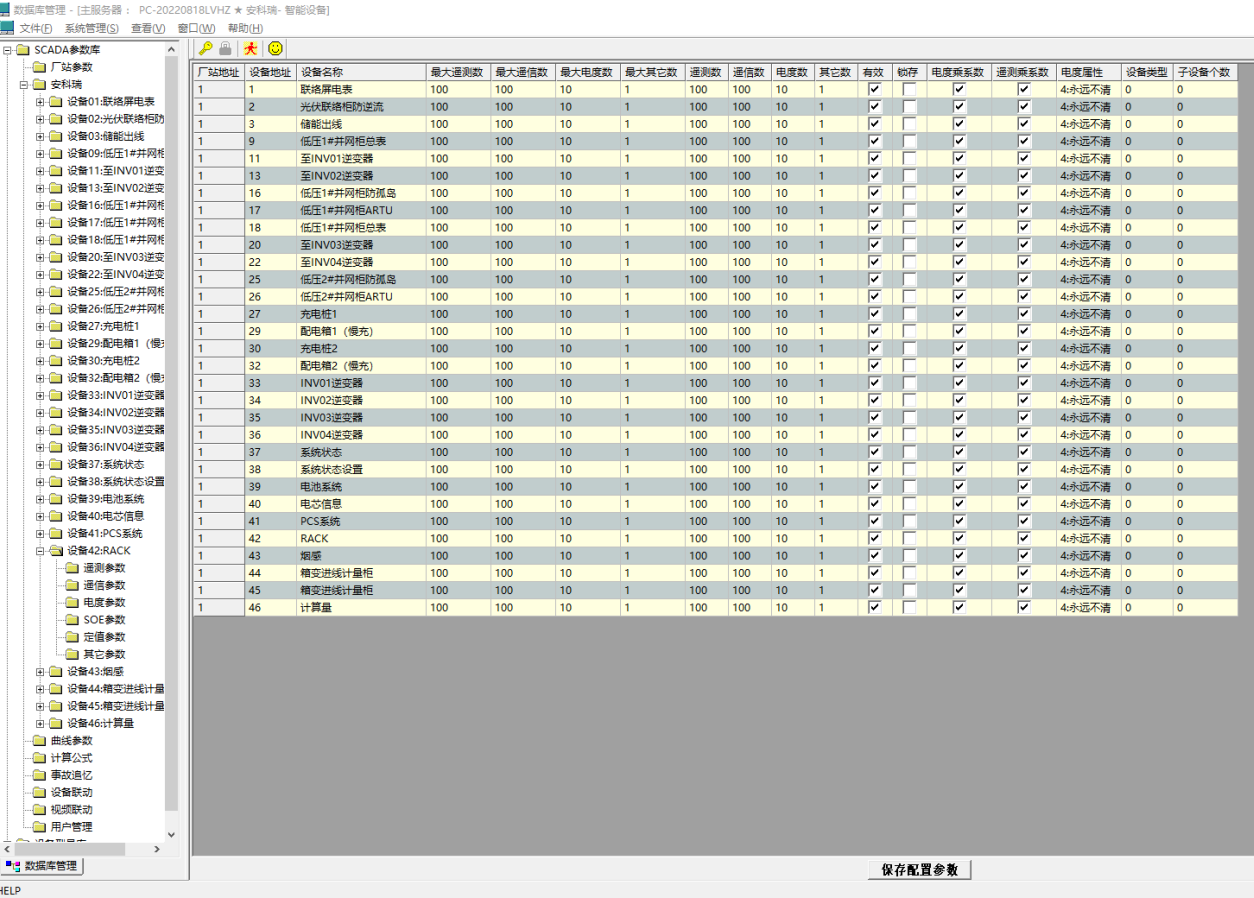Toggle 锁存 checkbox for 储能出线 row
This screenshot has height=898, width=1254.
909,124
